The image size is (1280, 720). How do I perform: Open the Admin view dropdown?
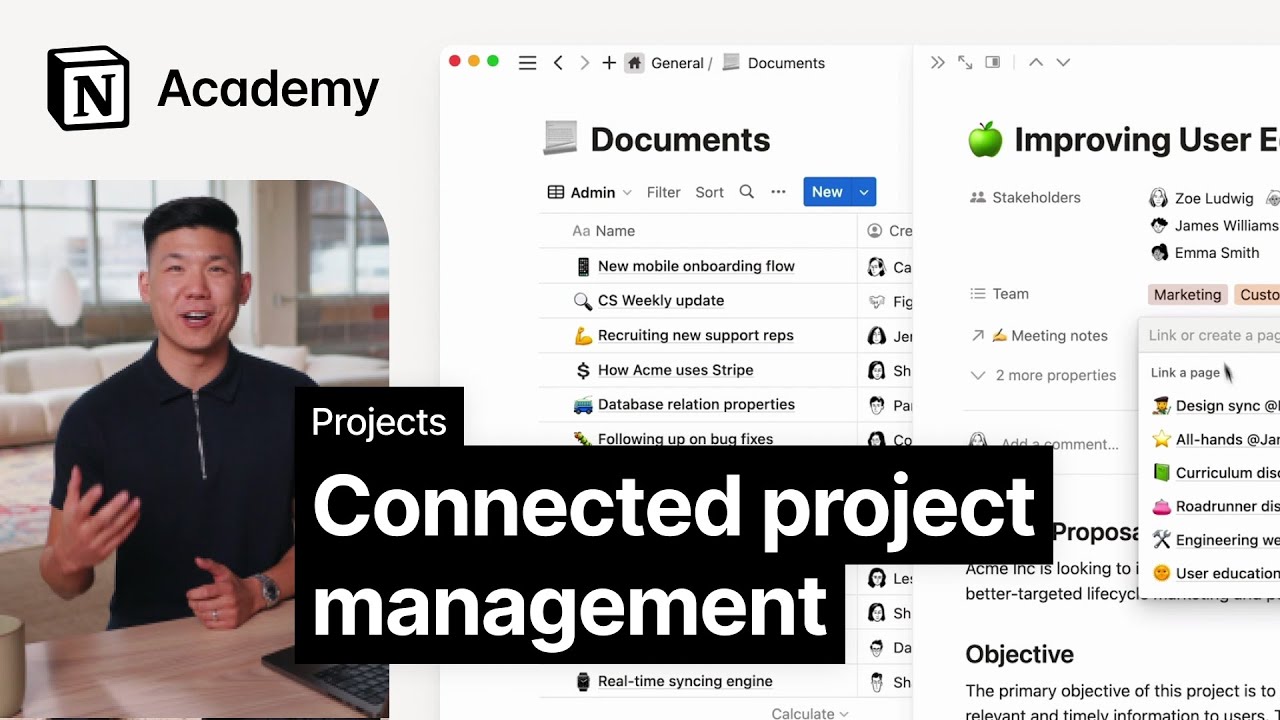[590, 192]
